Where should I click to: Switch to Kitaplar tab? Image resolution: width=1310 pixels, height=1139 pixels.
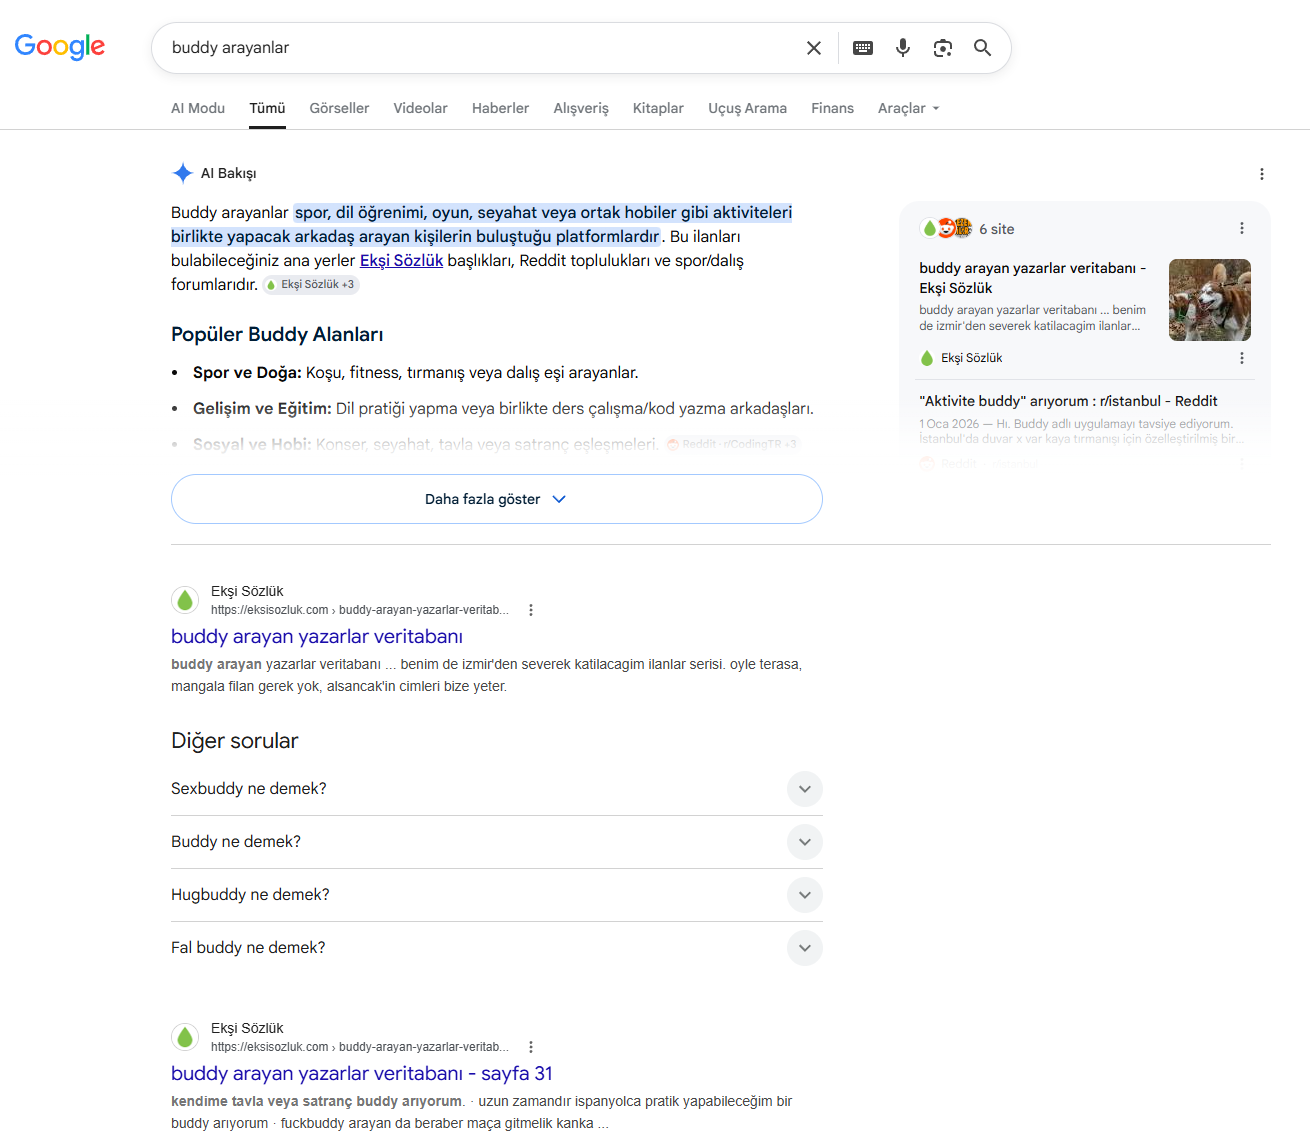pyautogui.click(x=658, y=108)
